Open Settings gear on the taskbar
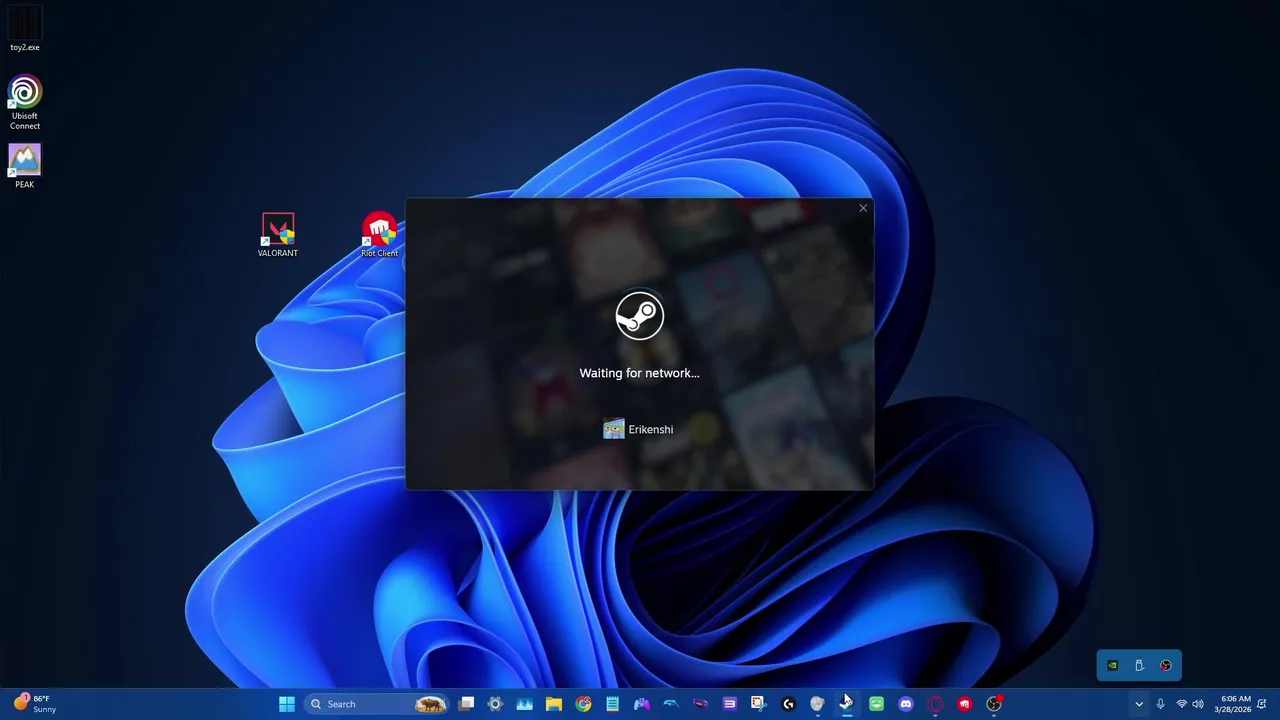 pos(495,704)
